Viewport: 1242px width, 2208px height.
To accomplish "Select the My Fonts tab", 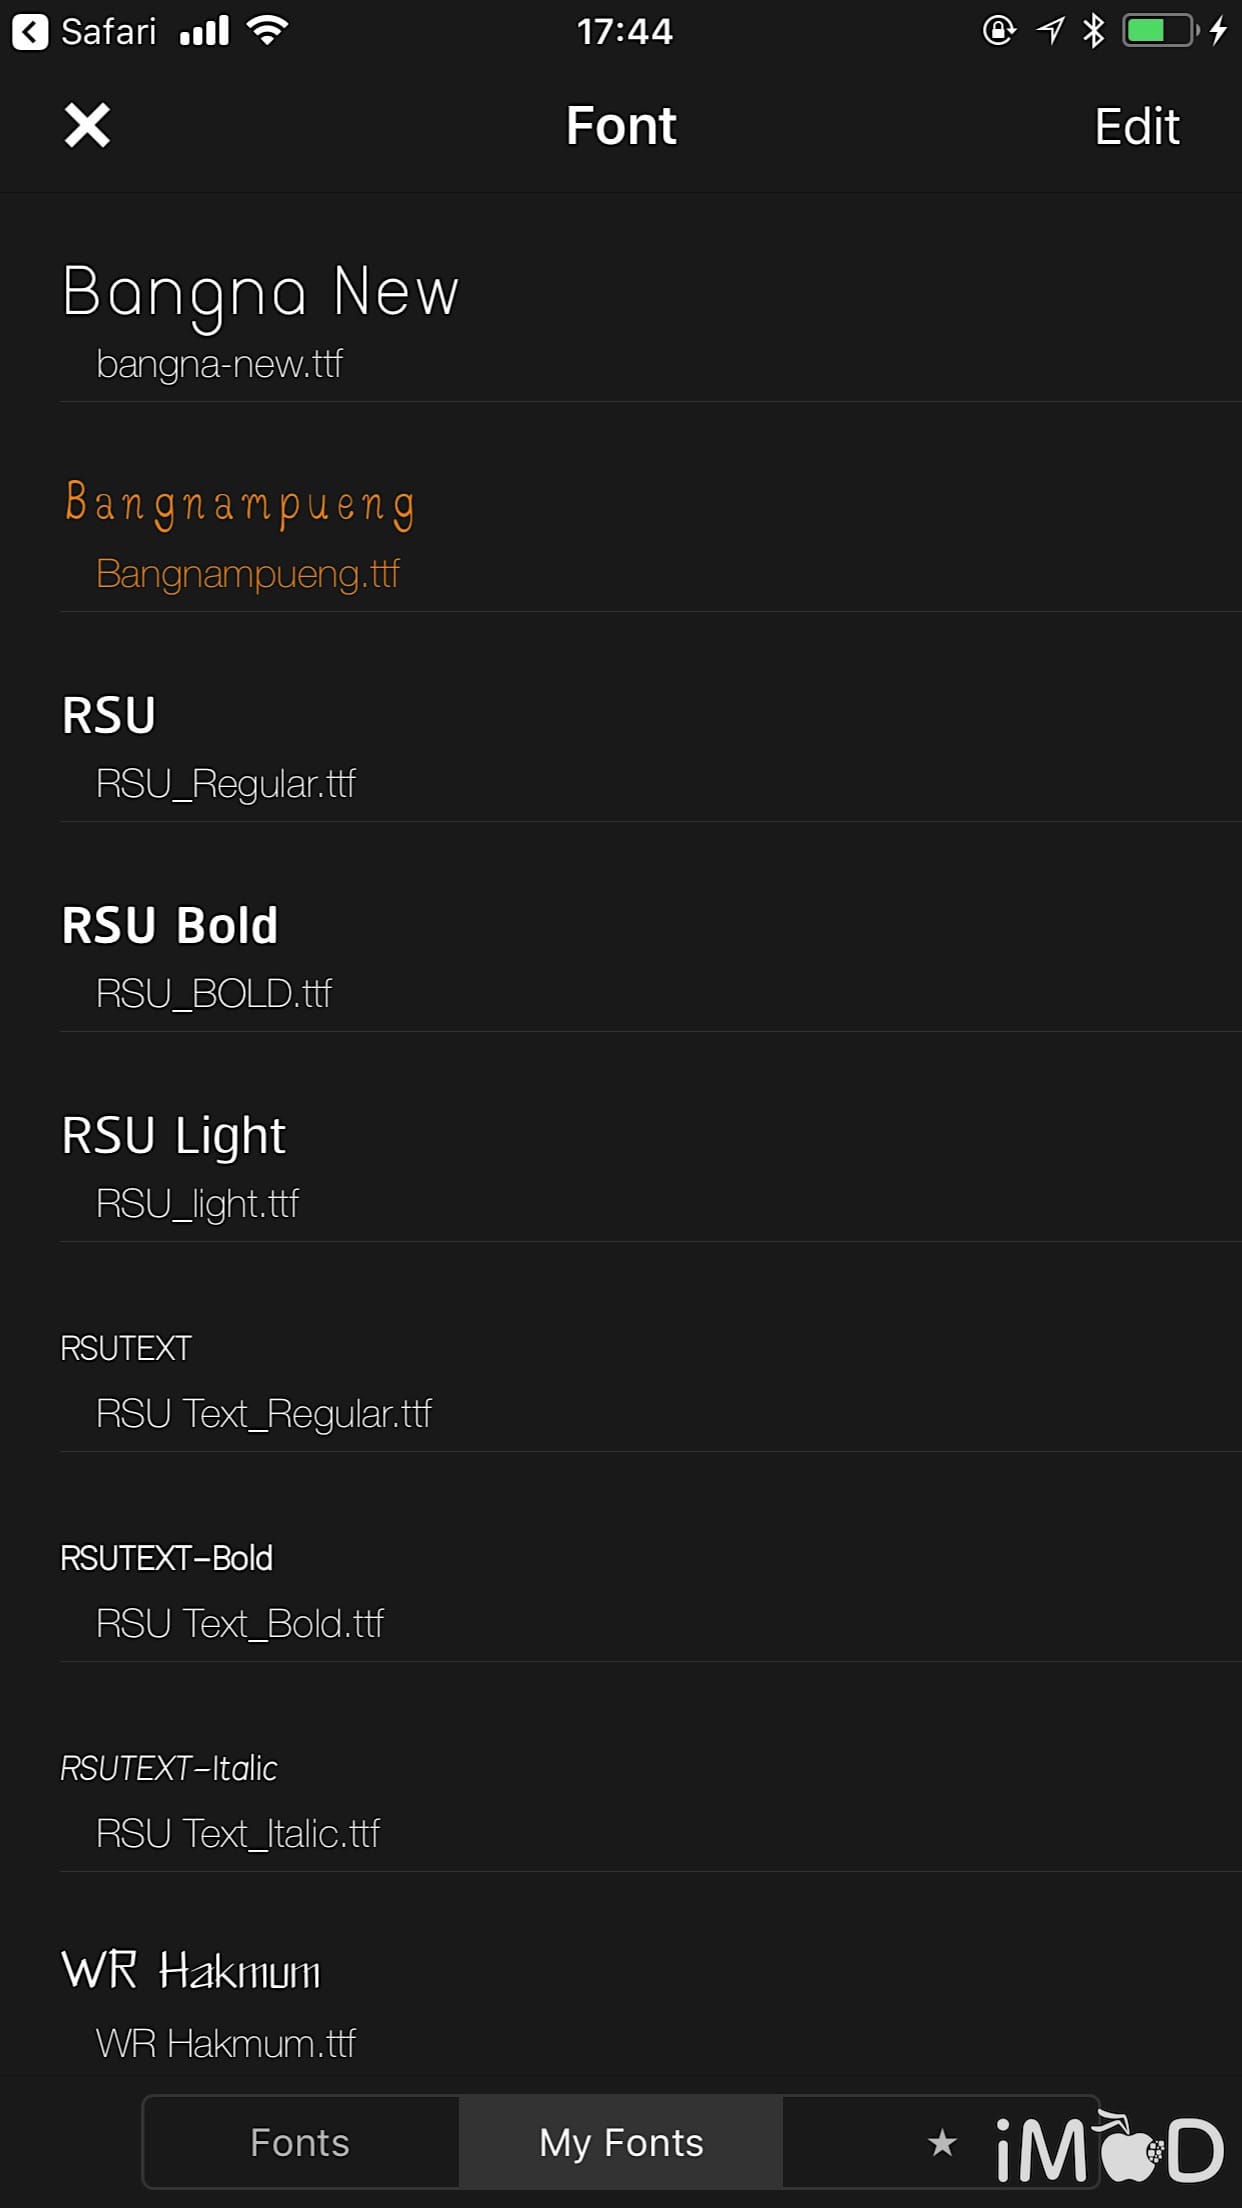I will (x=621, y=2142).
